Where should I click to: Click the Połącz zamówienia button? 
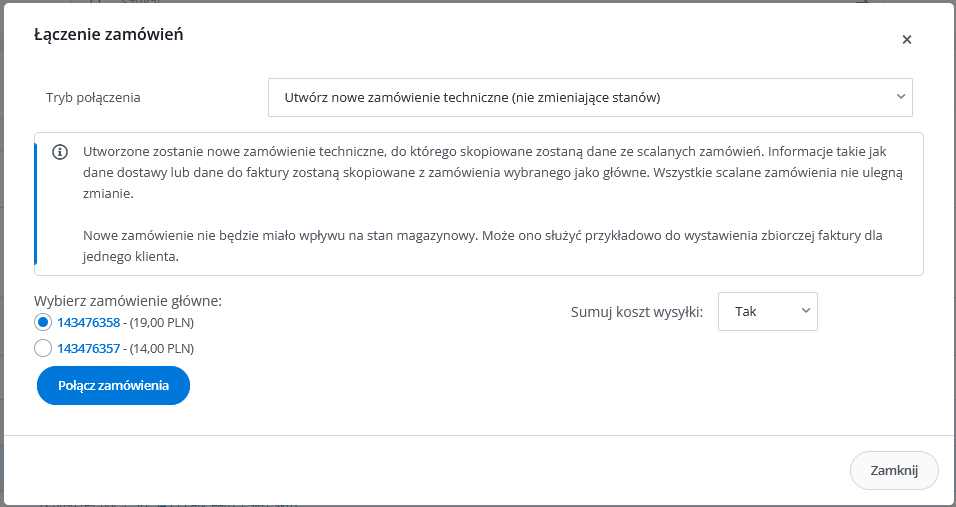coord(113,386)
